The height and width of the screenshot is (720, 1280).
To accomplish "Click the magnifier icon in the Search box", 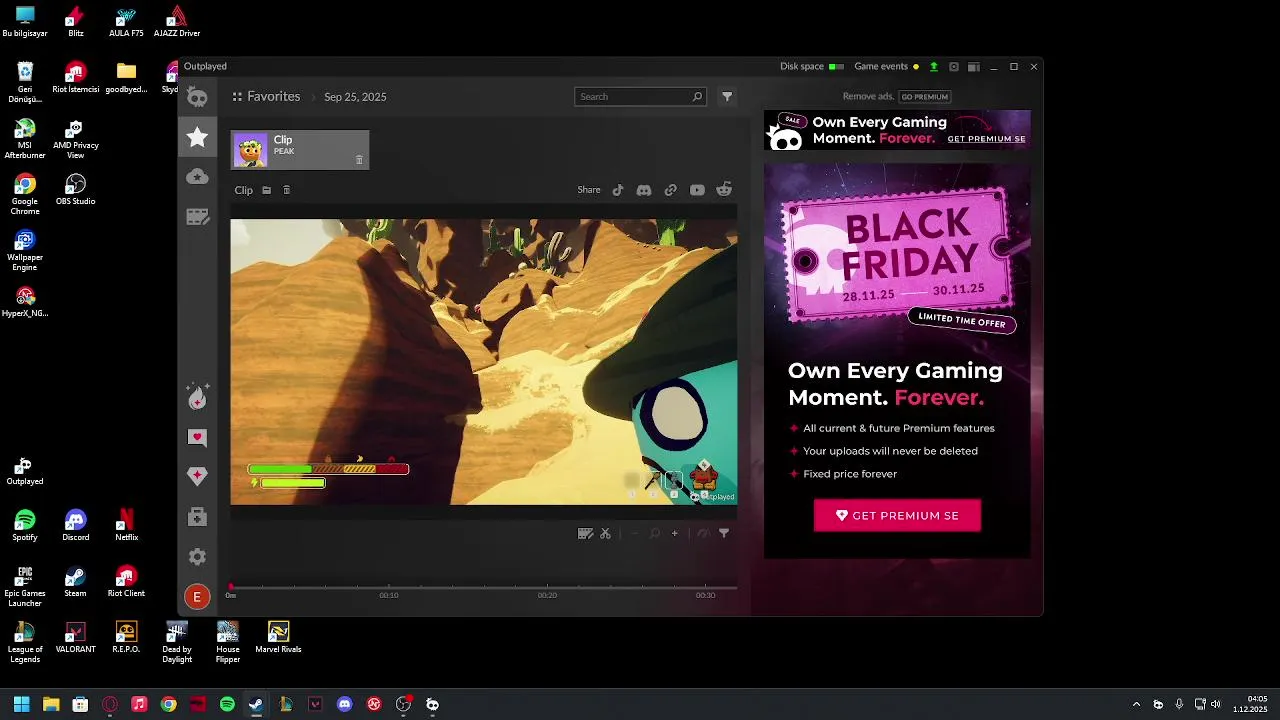I will (697, 97).
